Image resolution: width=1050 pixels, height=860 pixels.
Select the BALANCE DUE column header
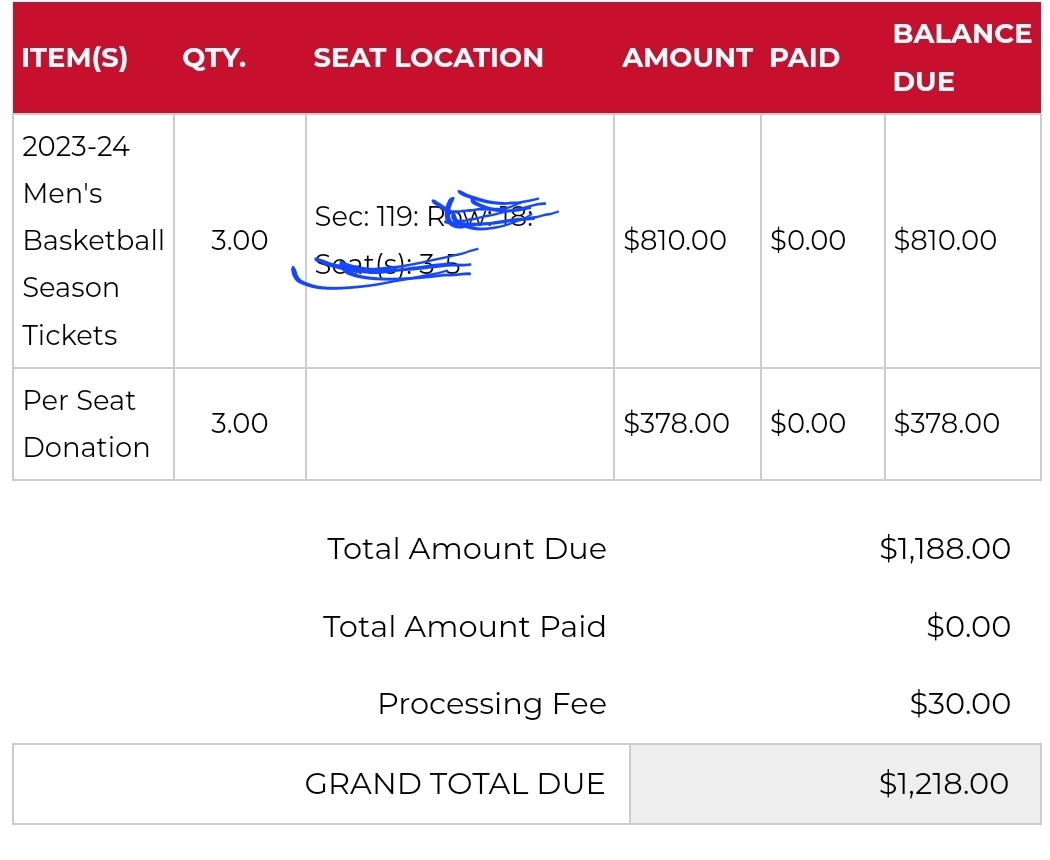click(x=962, y=58)
